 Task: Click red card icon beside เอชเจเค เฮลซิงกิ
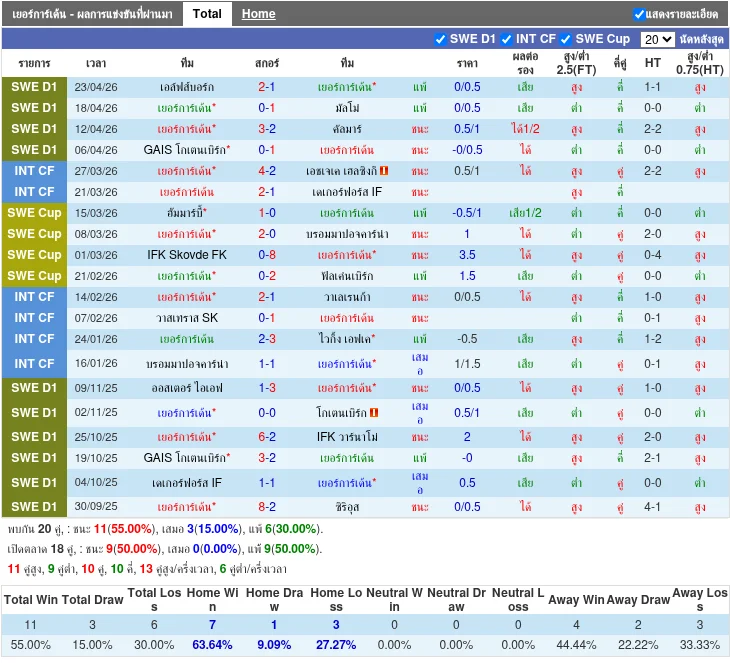click(x=384, y=171)
